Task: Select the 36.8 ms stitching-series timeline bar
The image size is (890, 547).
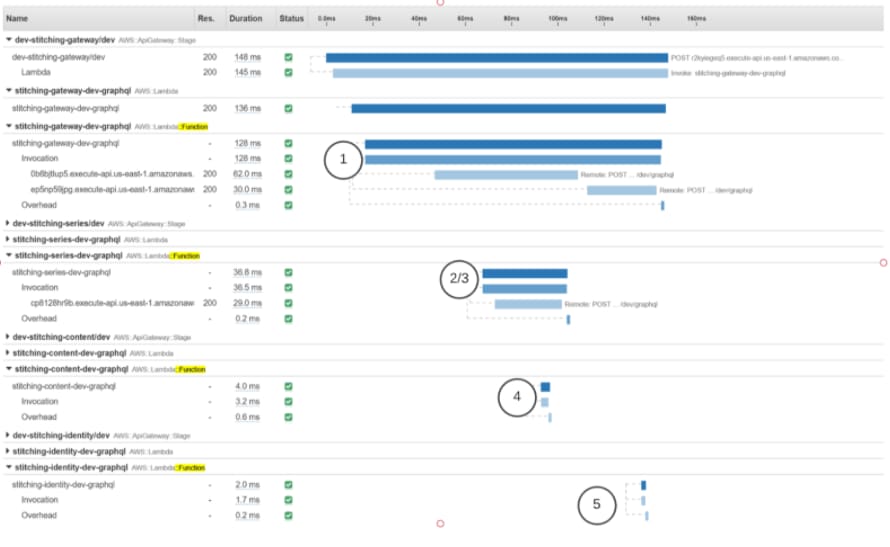Action: coord(525,274)
